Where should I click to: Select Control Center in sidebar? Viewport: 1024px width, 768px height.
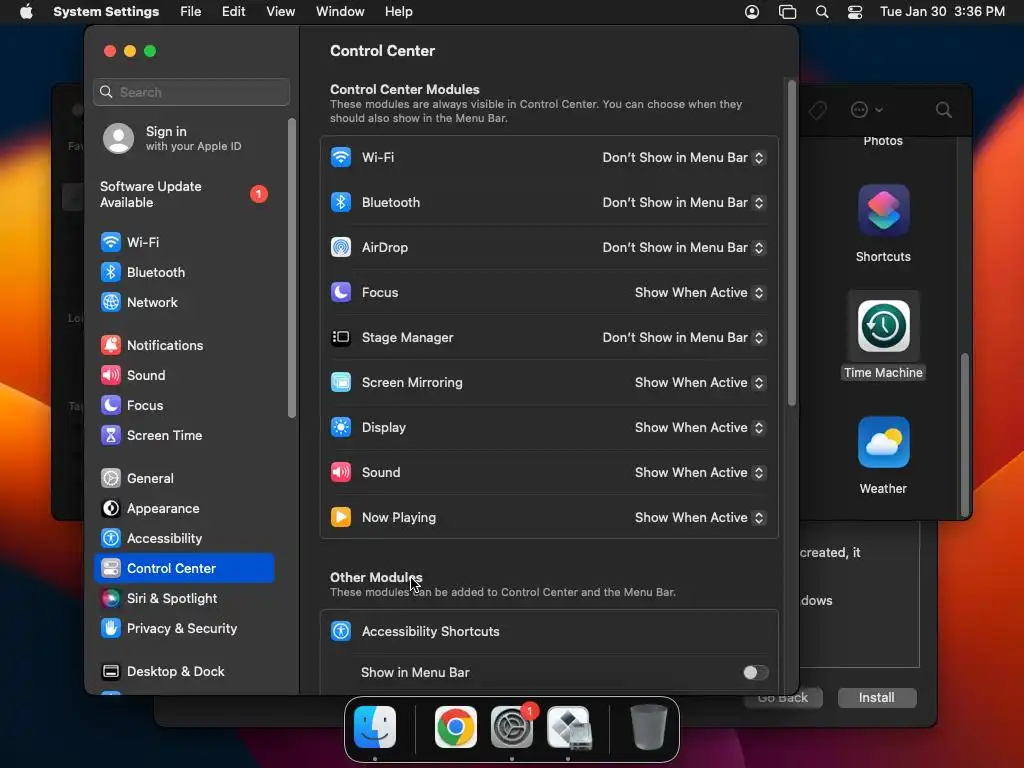click(x=184, y=568)
